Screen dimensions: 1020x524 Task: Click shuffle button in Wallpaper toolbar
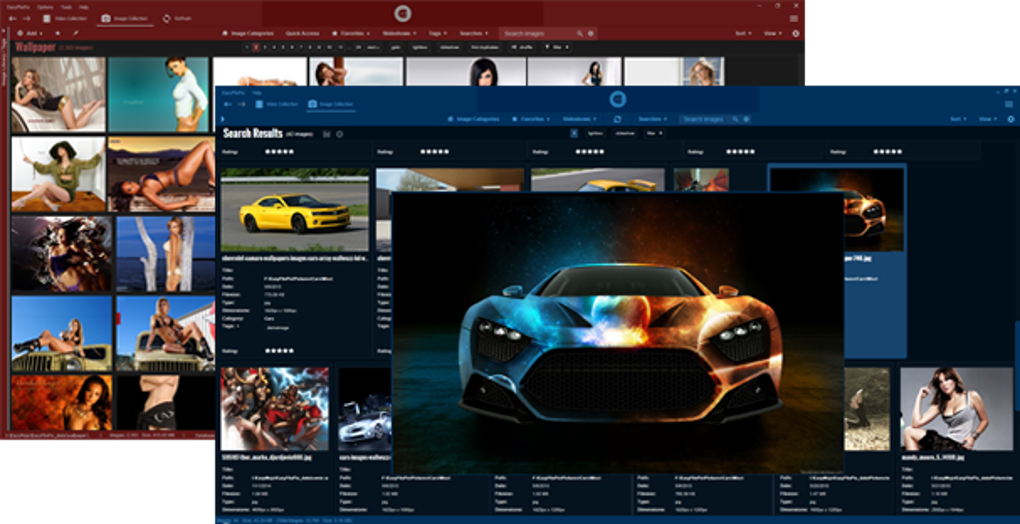pos(521,47)
